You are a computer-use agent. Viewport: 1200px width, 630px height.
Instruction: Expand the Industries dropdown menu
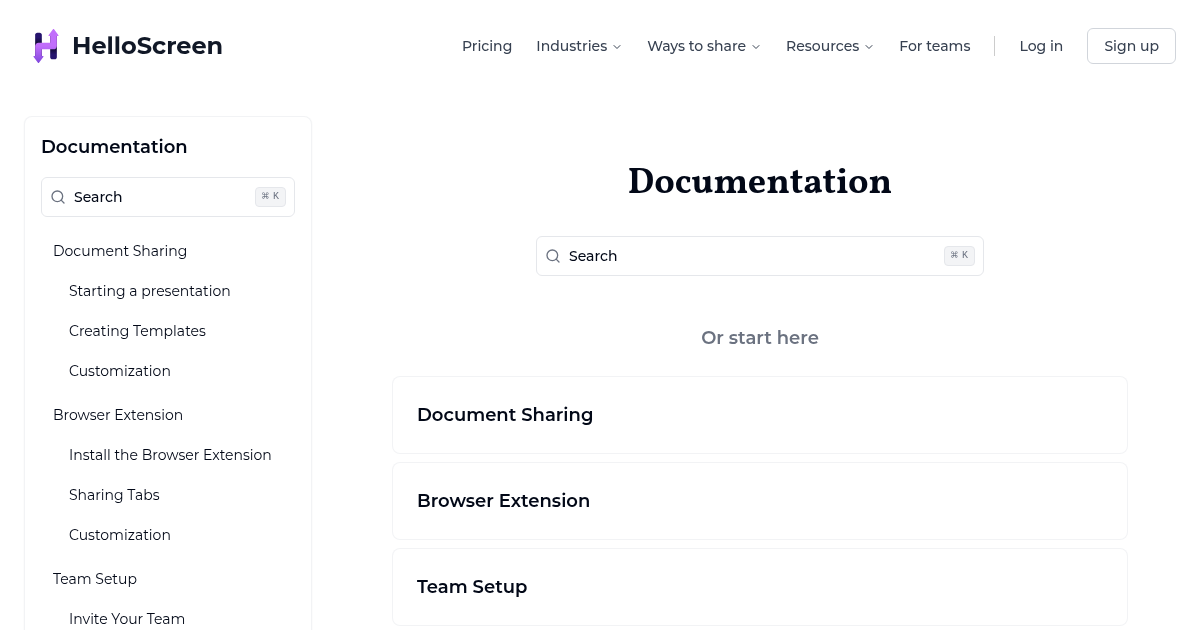click(x=579, y=46)
